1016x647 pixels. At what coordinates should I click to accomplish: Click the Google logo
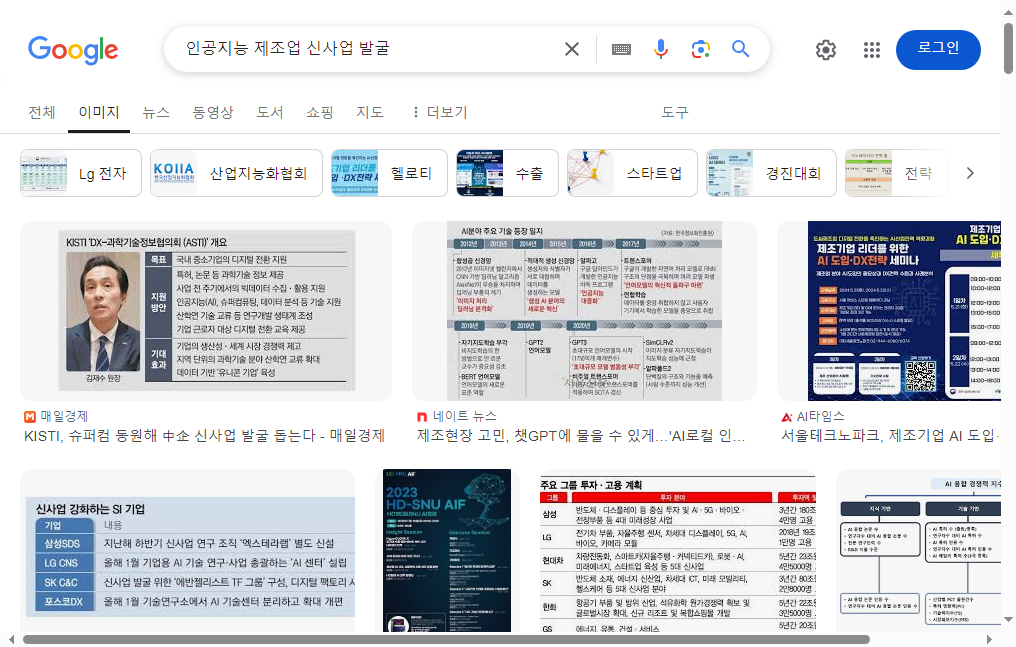point(73,50)
